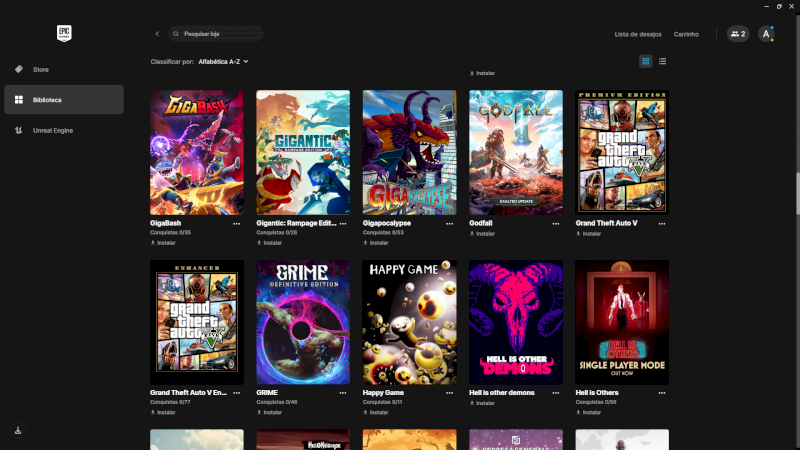Viewport: 800px width, 450px height.
Task: Open the account profile avatar
Action: point(766,34)
